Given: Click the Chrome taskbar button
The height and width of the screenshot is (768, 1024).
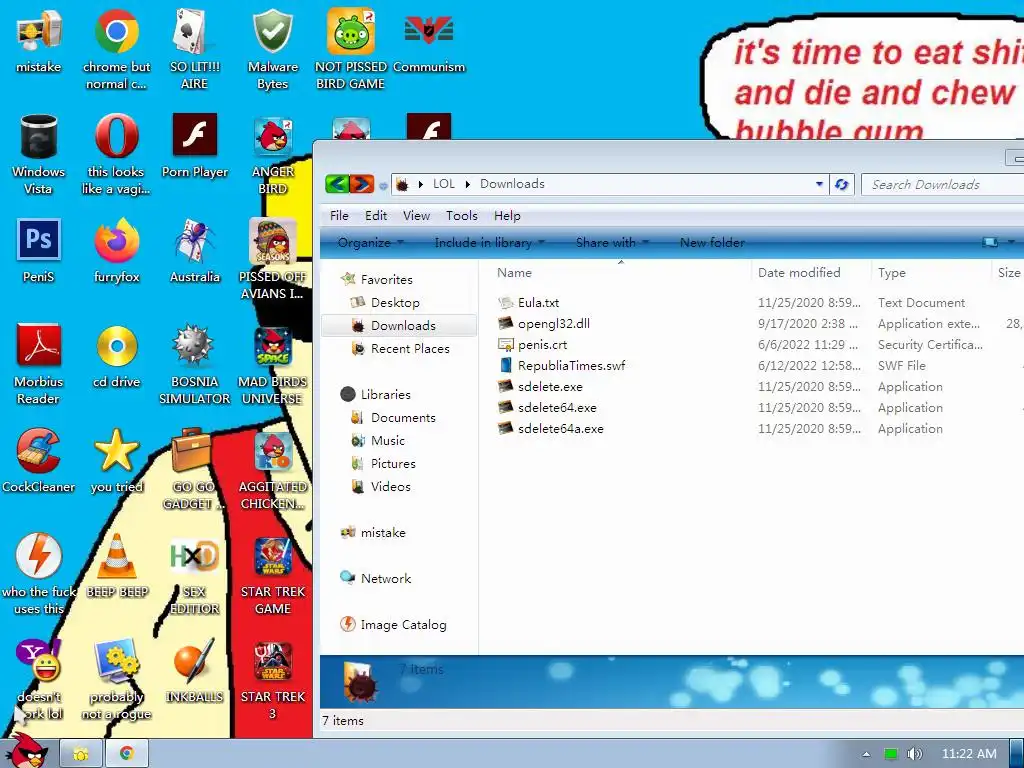Looking at the screenshot, I should click(x=127, y=753).
